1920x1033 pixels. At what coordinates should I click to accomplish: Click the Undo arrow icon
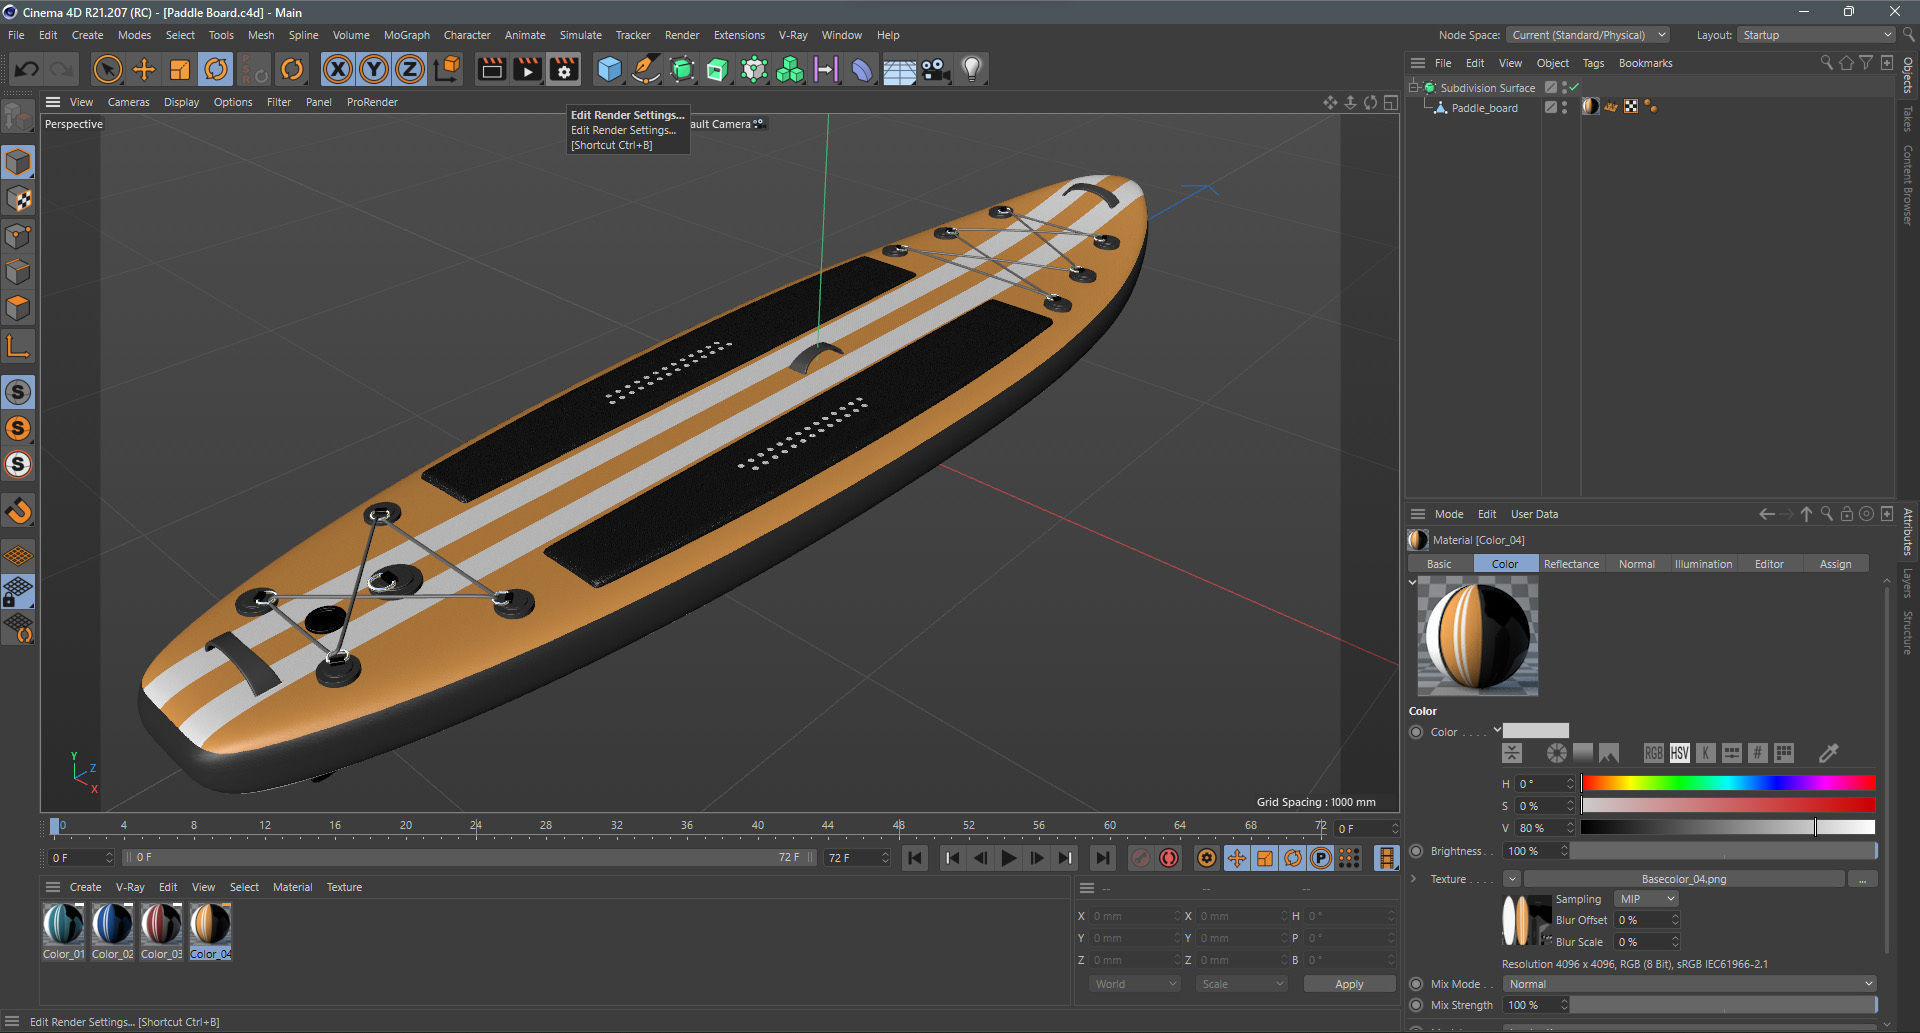(x=27, y=69)
